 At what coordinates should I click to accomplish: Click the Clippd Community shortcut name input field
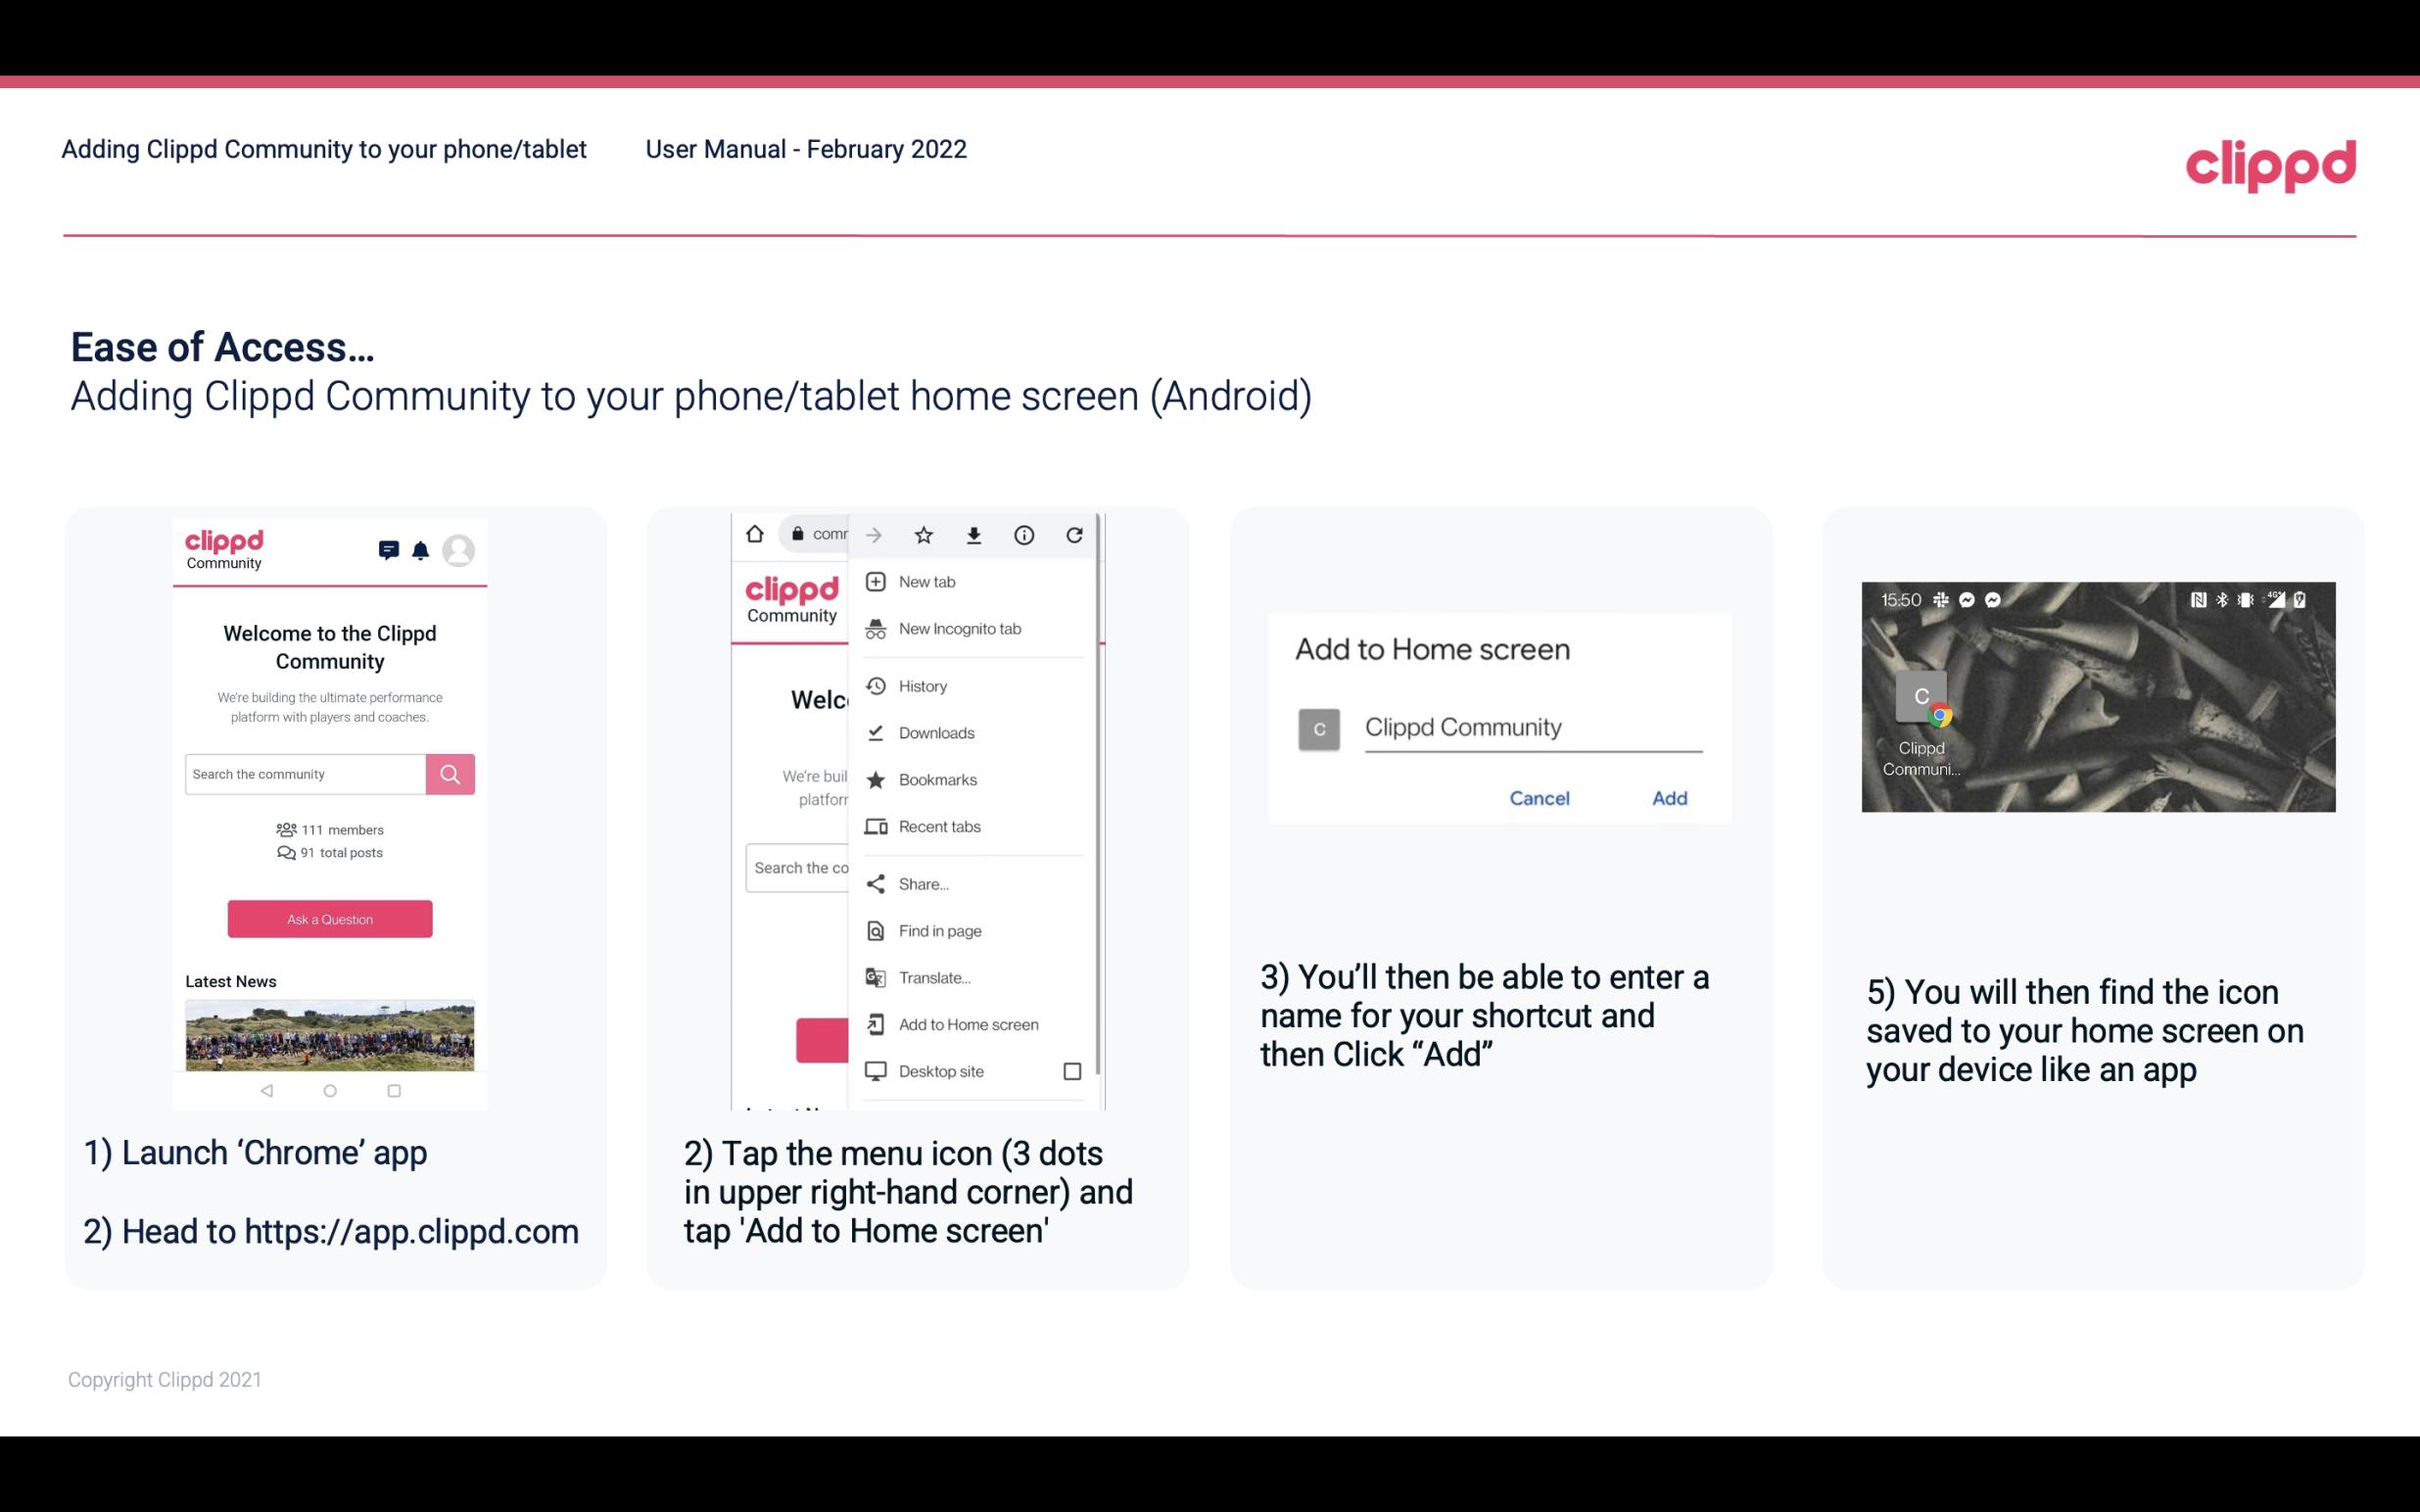point(1528,727)
